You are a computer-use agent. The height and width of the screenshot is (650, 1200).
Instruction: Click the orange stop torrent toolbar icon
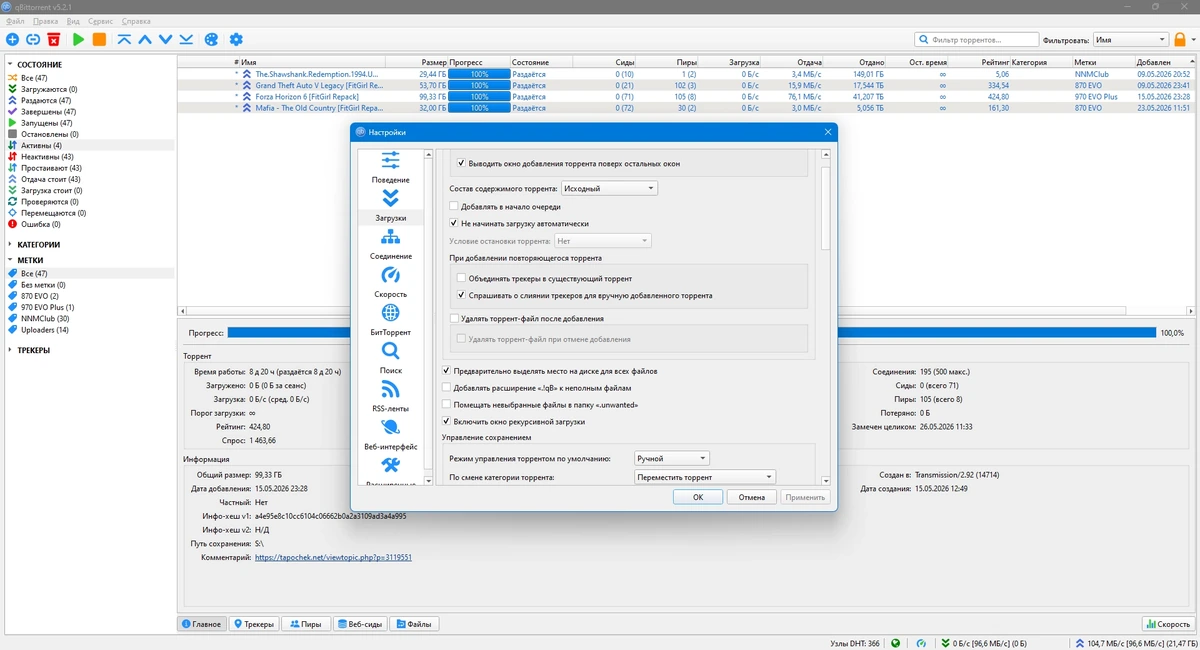[99, 39]
